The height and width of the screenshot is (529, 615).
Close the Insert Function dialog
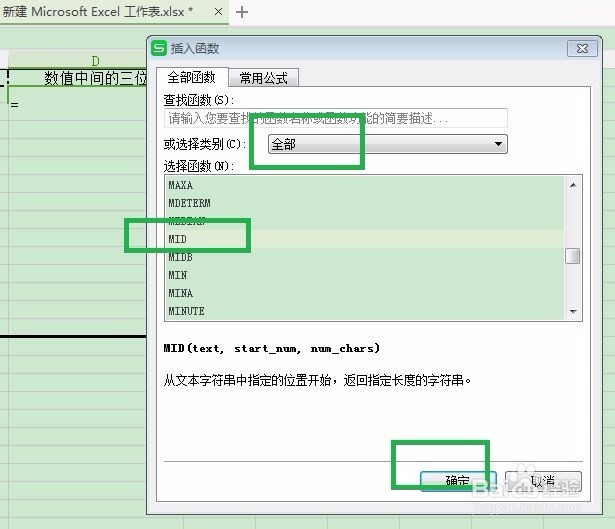pyautogui.click(x=582, y=49)
